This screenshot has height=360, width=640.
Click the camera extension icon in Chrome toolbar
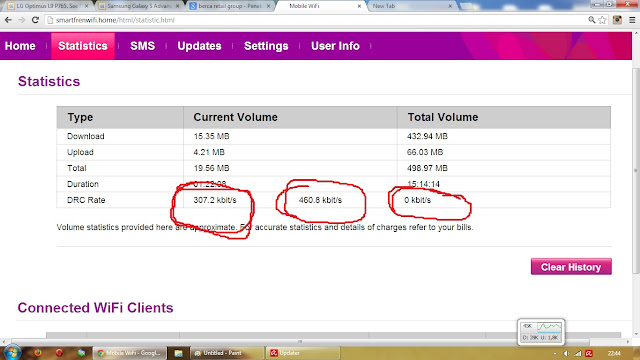617,20
